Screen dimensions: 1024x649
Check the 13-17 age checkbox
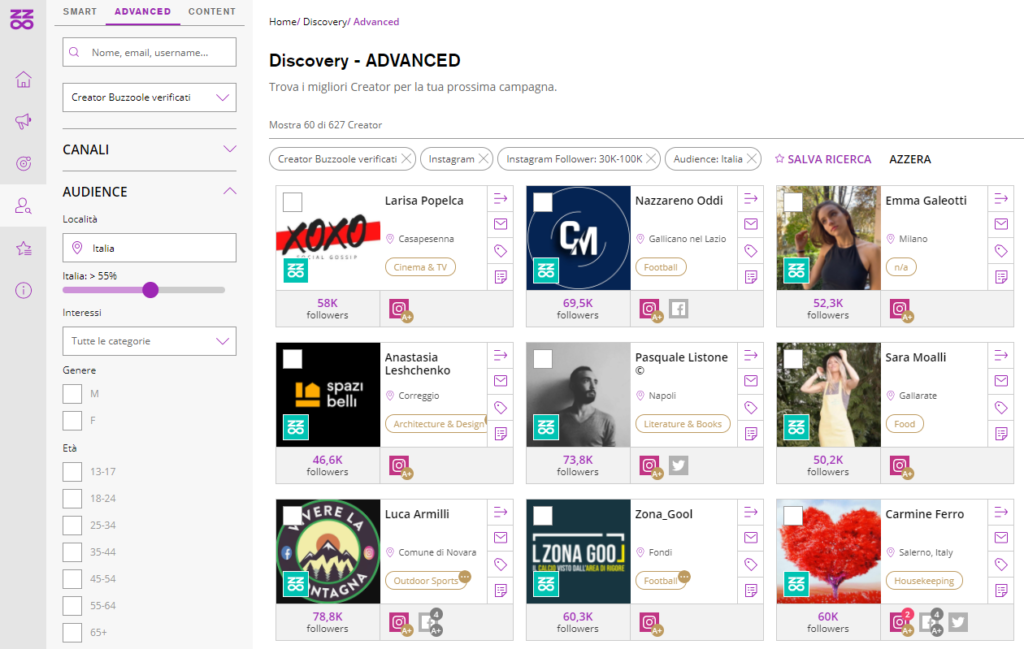[x=72, y=471]
